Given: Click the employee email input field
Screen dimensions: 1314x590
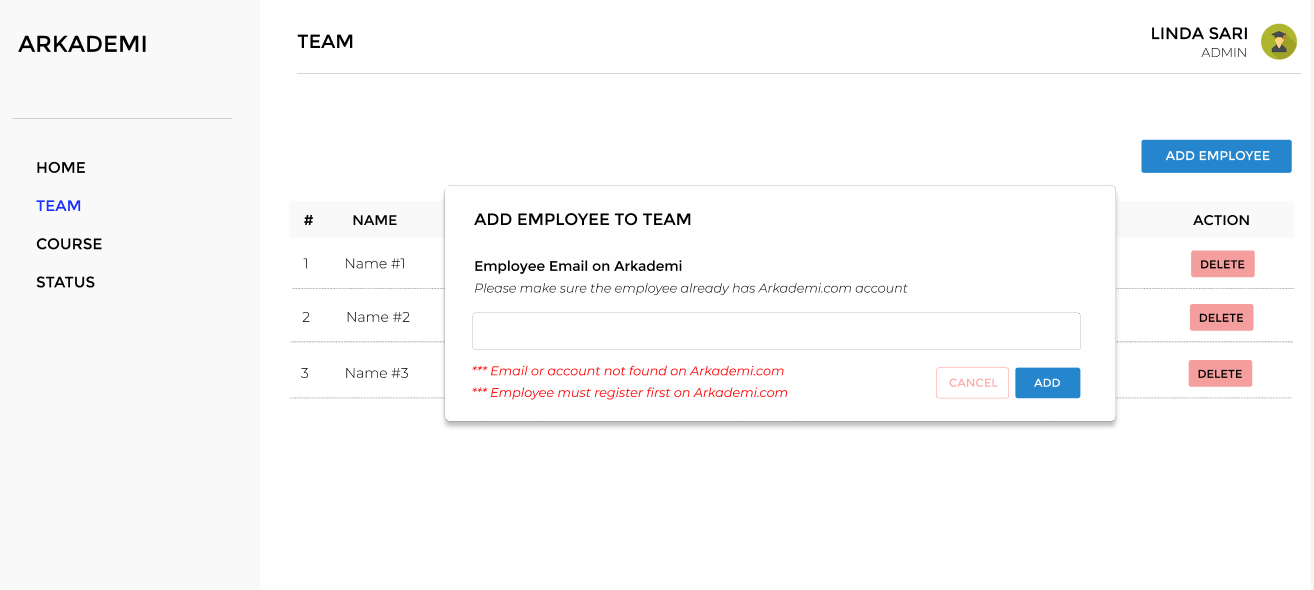Looking at the screenshot, I should coord(776,331).
